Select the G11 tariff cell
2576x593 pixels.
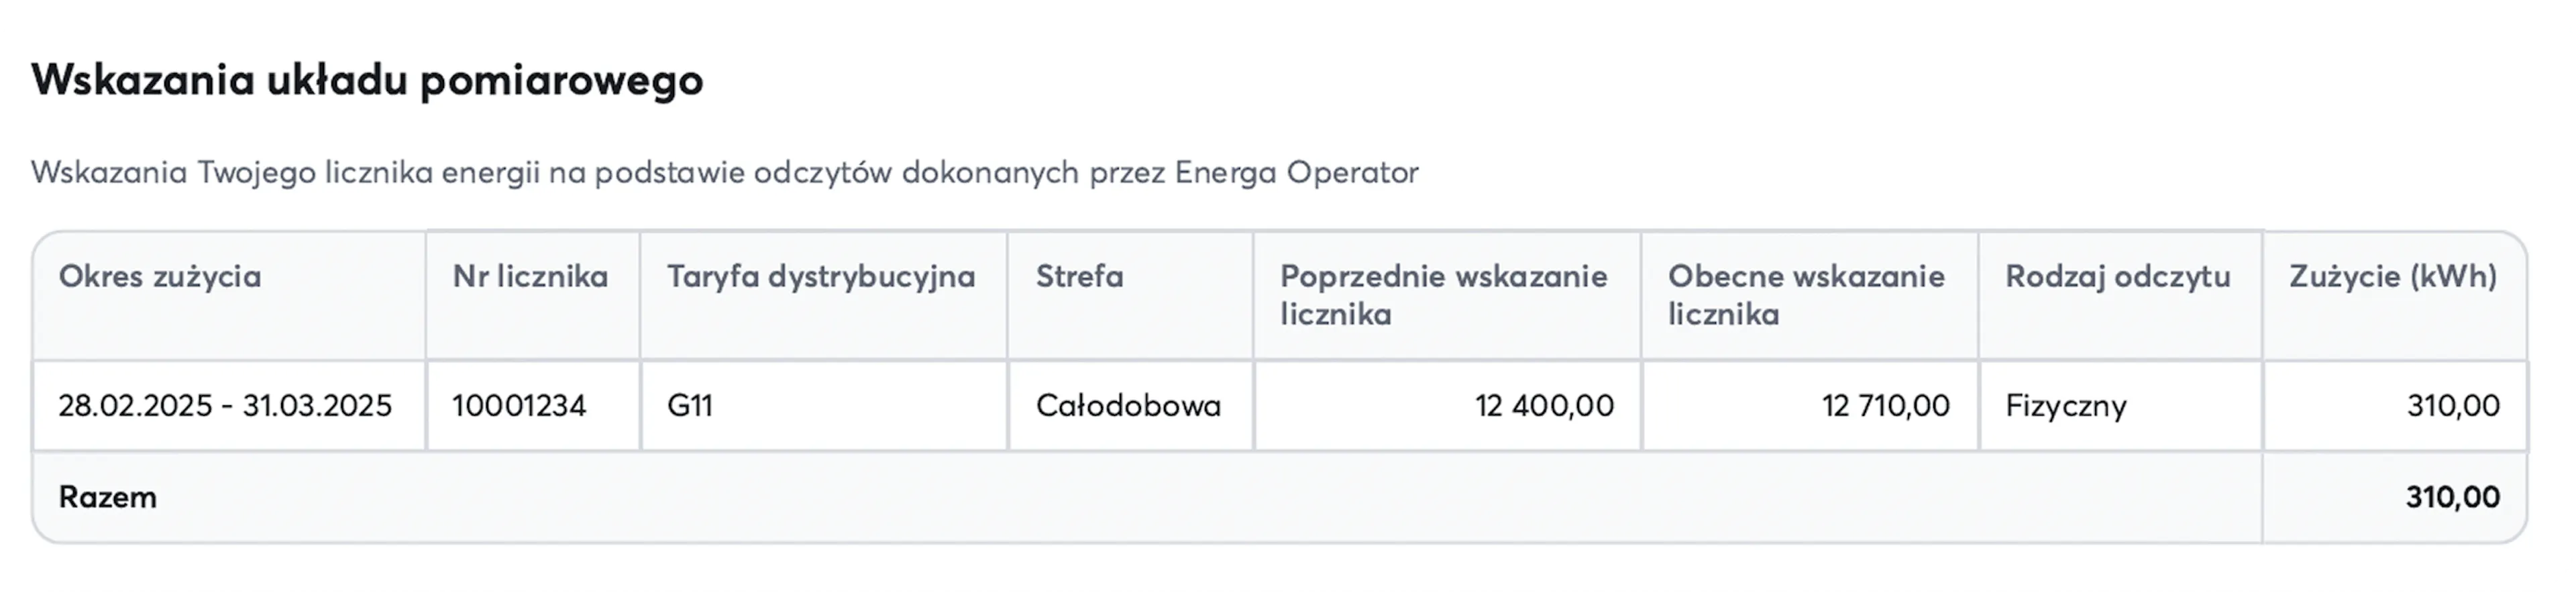(x=690, y=406)
